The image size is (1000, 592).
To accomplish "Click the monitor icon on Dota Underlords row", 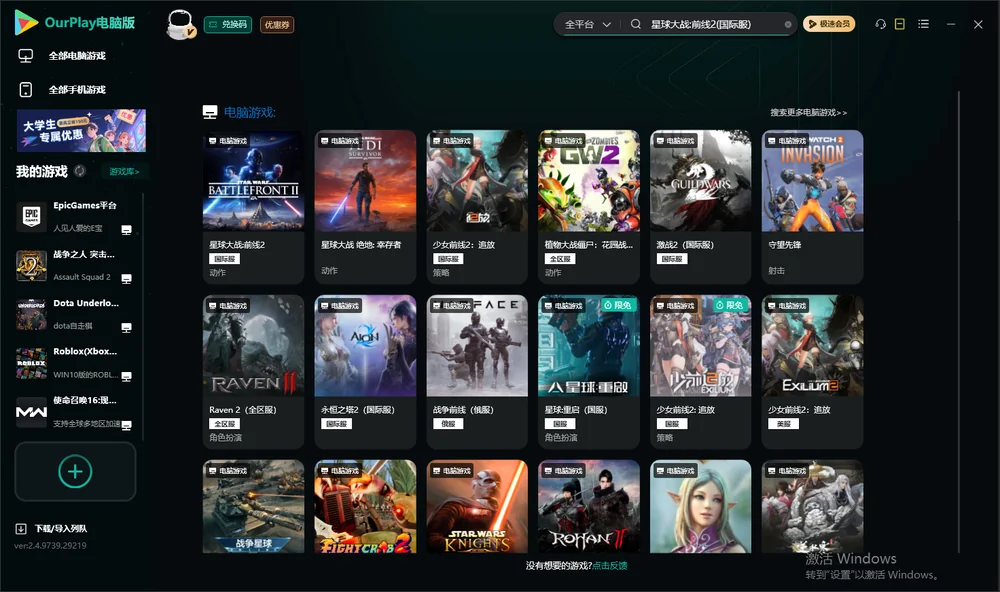I will click(x=126, y=327).
